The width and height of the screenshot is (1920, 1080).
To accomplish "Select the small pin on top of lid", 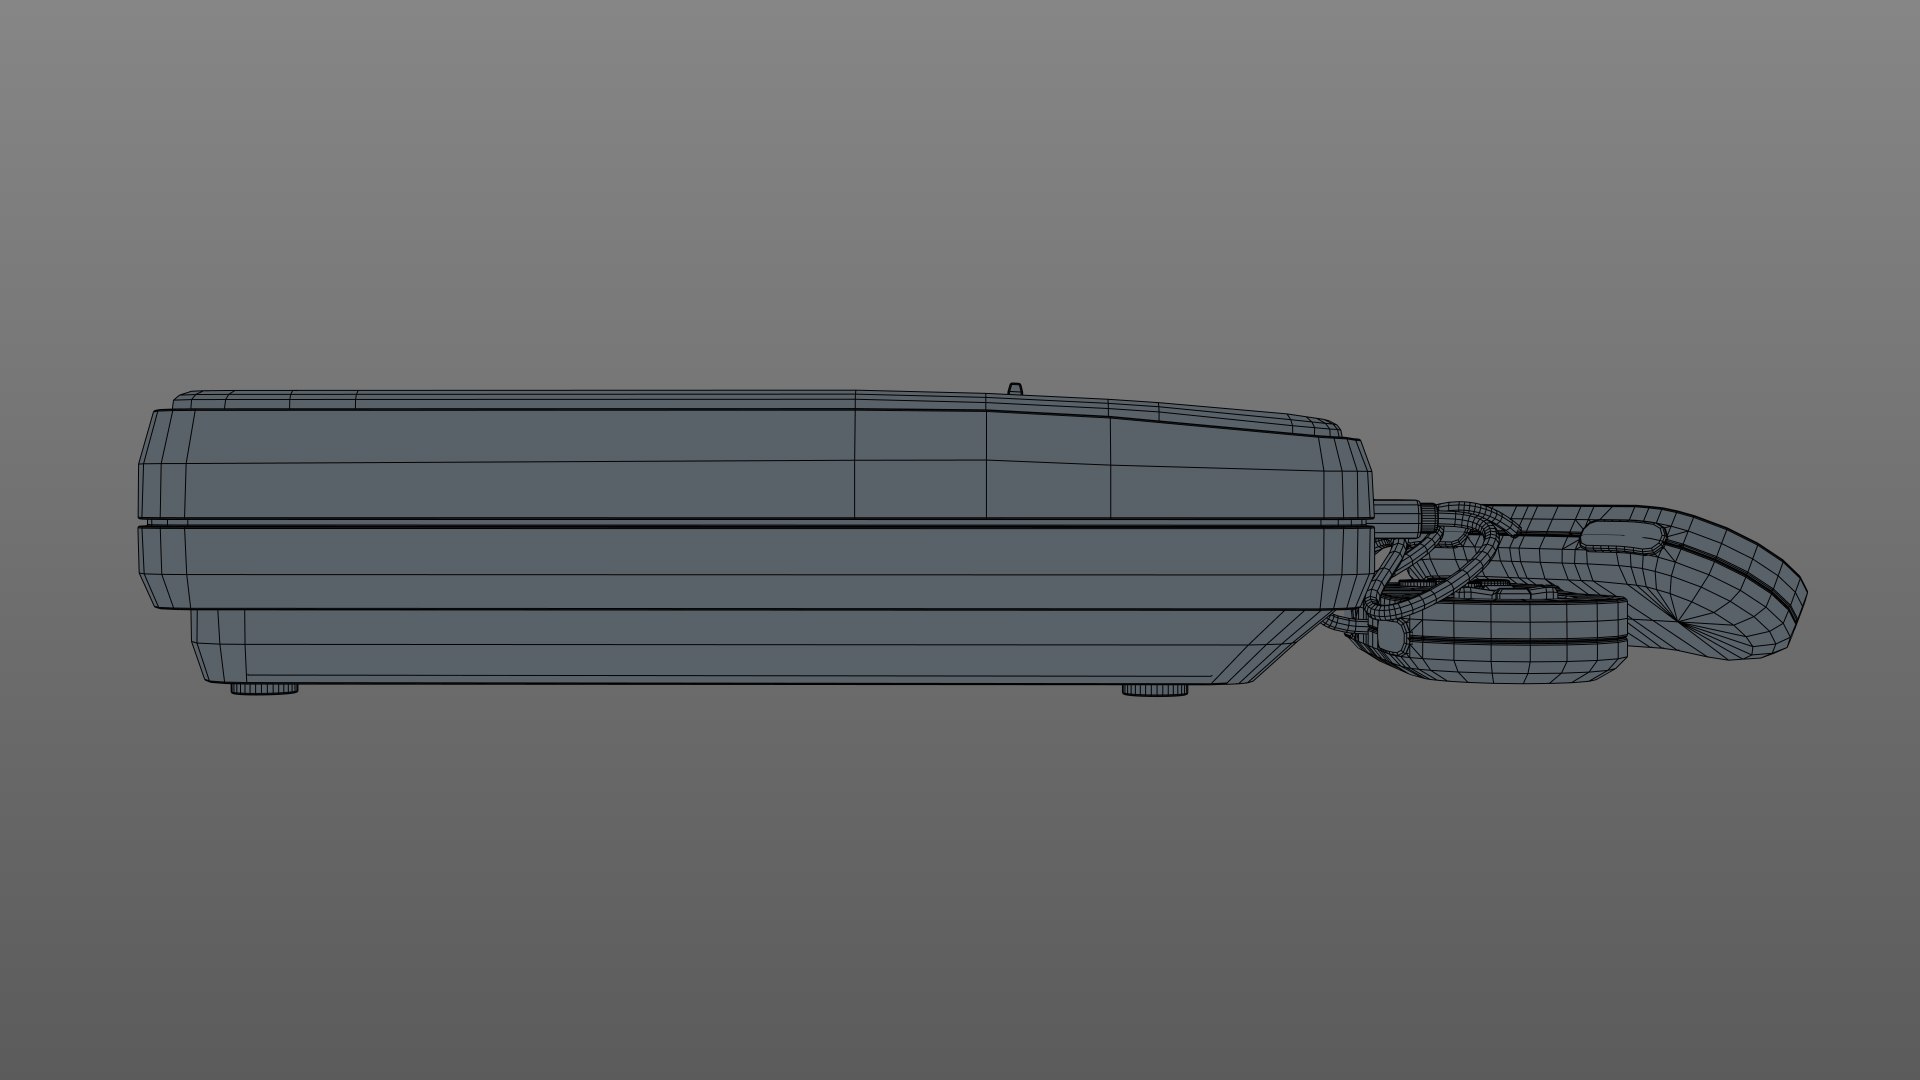I will [x=1014, y=387].
